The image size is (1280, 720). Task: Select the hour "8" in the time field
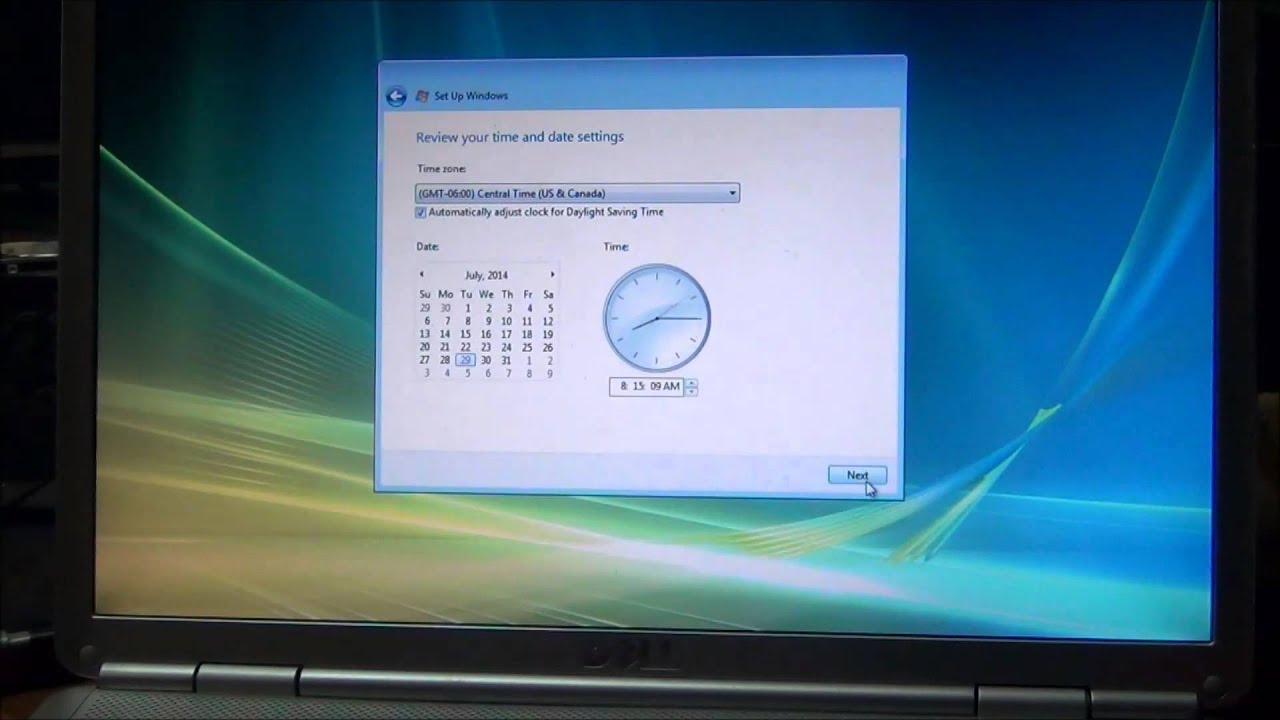[x=623, y=386]
